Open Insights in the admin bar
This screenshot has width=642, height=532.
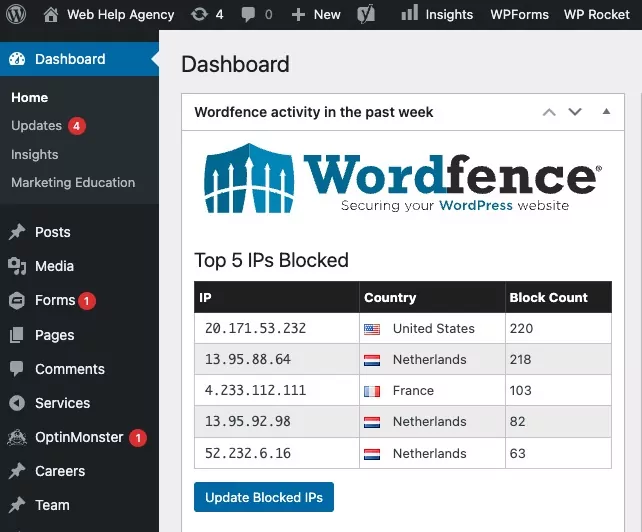[449, 15]
